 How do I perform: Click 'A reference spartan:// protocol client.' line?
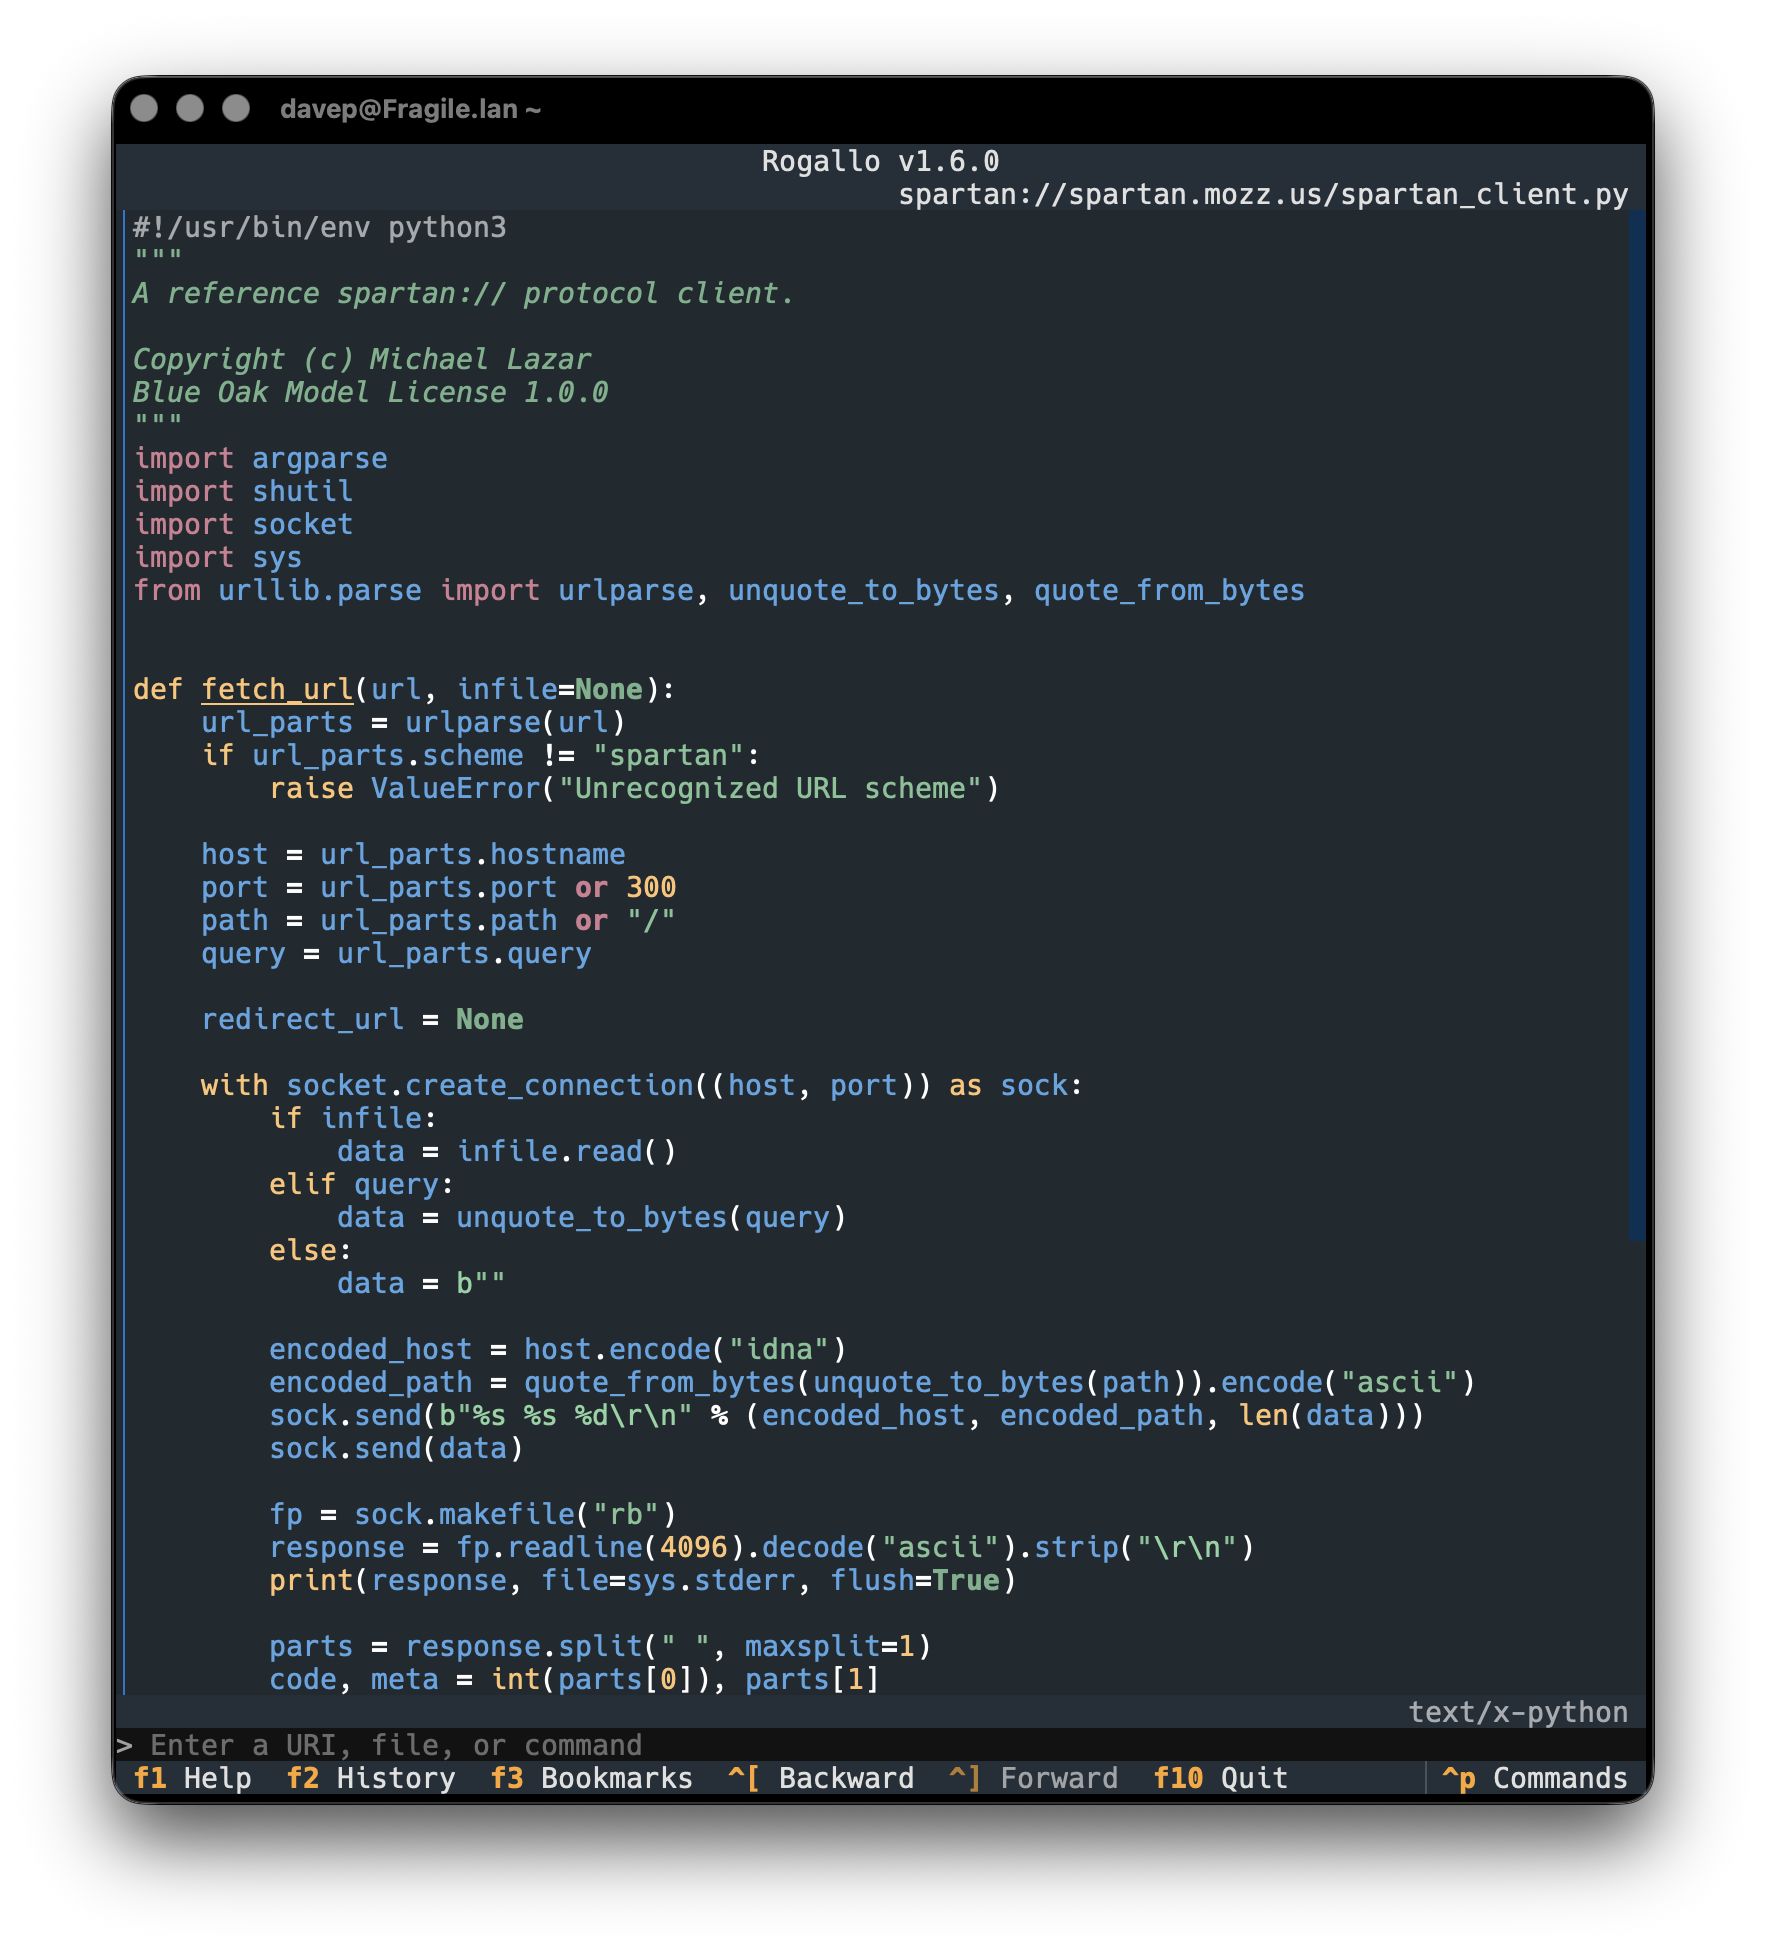click(x=463, y=293)
